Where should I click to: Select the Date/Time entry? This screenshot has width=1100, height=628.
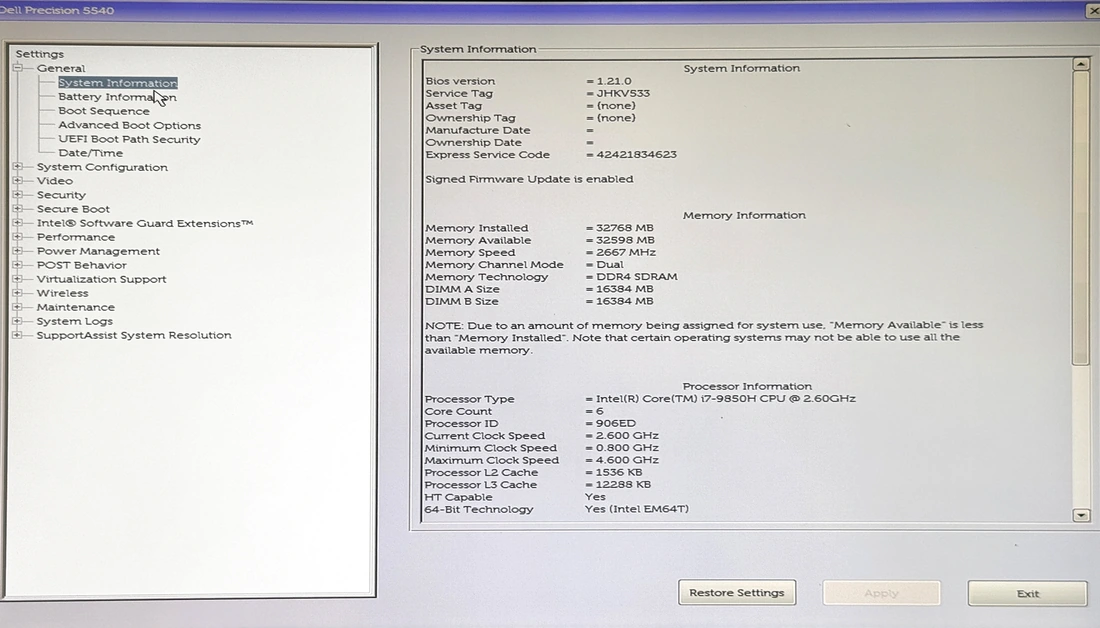[90, 153]
